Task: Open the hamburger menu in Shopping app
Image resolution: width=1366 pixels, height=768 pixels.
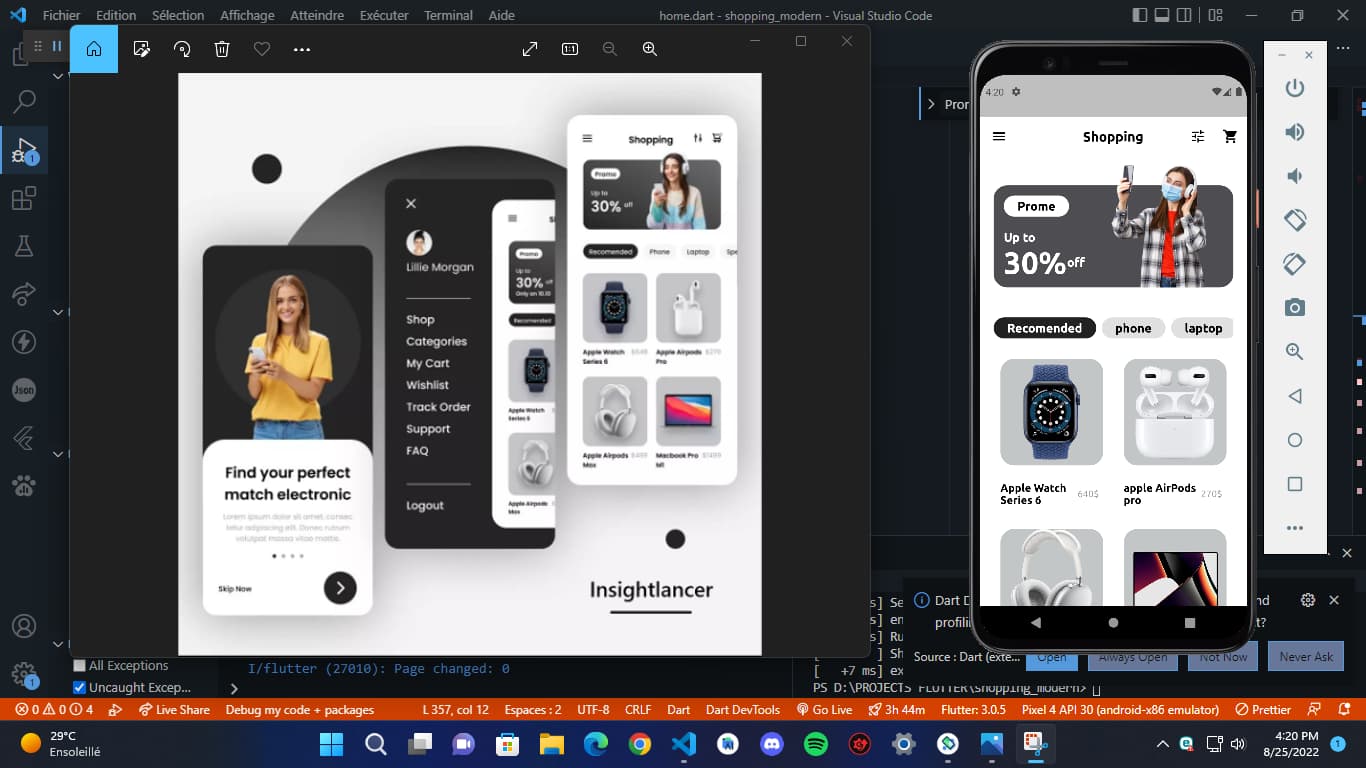Action: click(x=998, y=137)
